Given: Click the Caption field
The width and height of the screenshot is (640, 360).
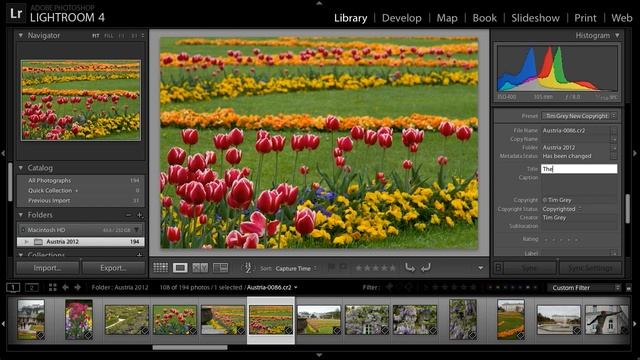Looking at the screenshot, I should tap(579, 185).
